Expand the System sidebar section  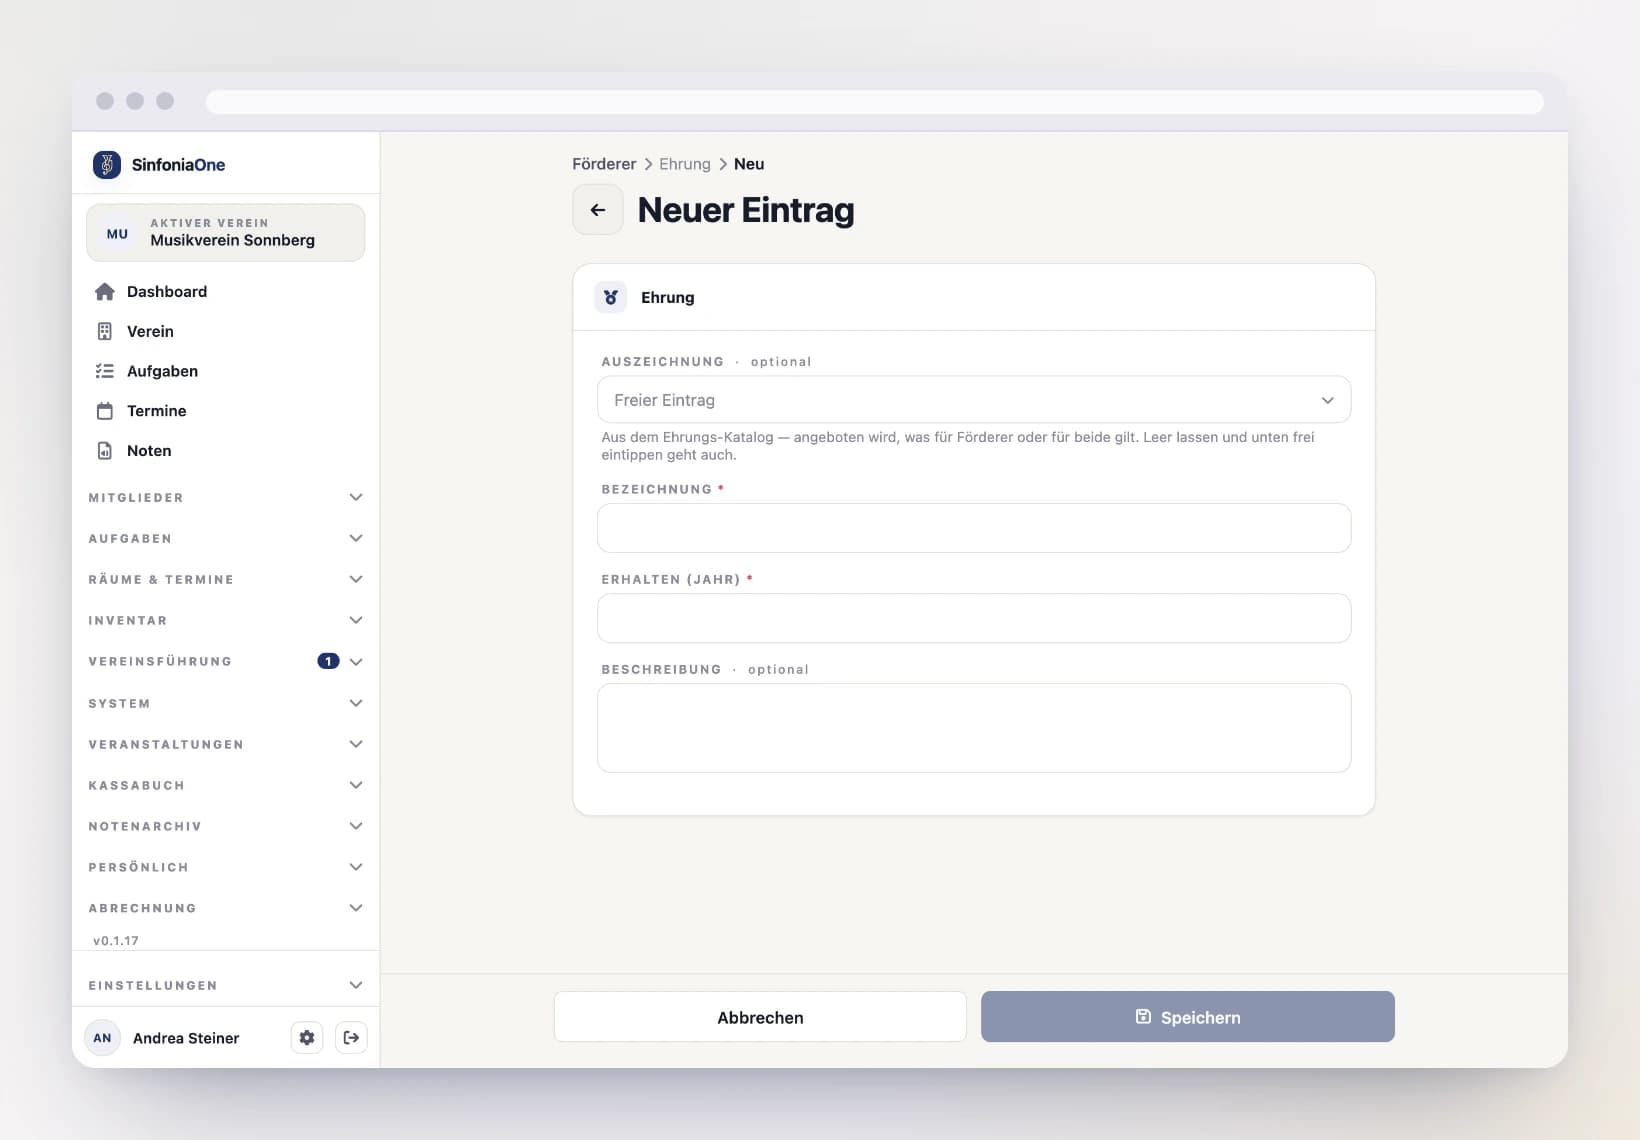point(226,703)
